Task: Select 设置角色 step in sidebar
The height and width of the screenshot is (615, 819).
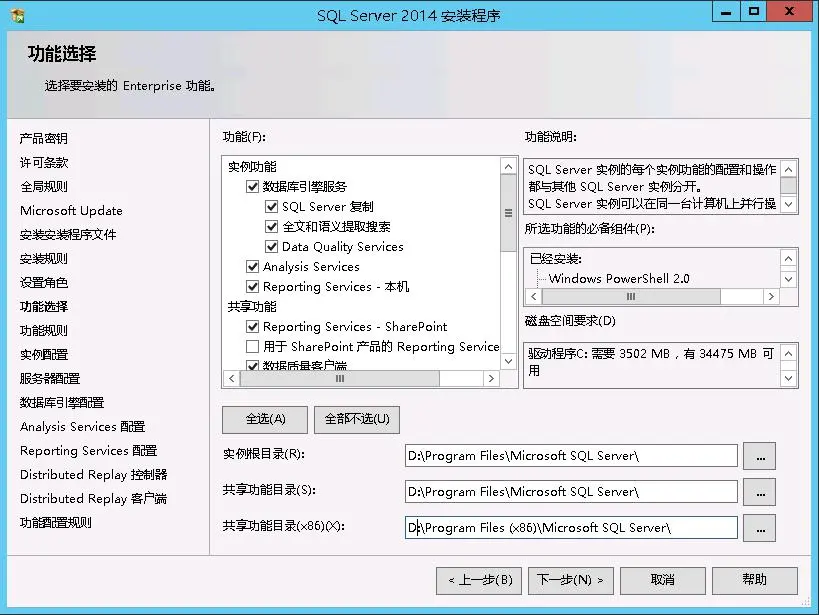Action: (44, 283)
